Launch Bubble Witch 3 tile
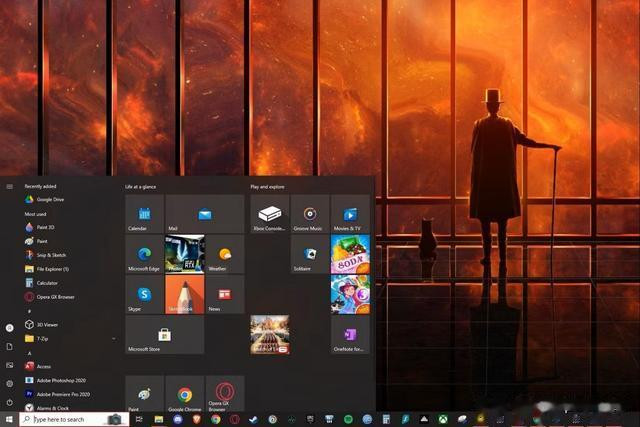The image size is (640, 427). click(350, 294)
